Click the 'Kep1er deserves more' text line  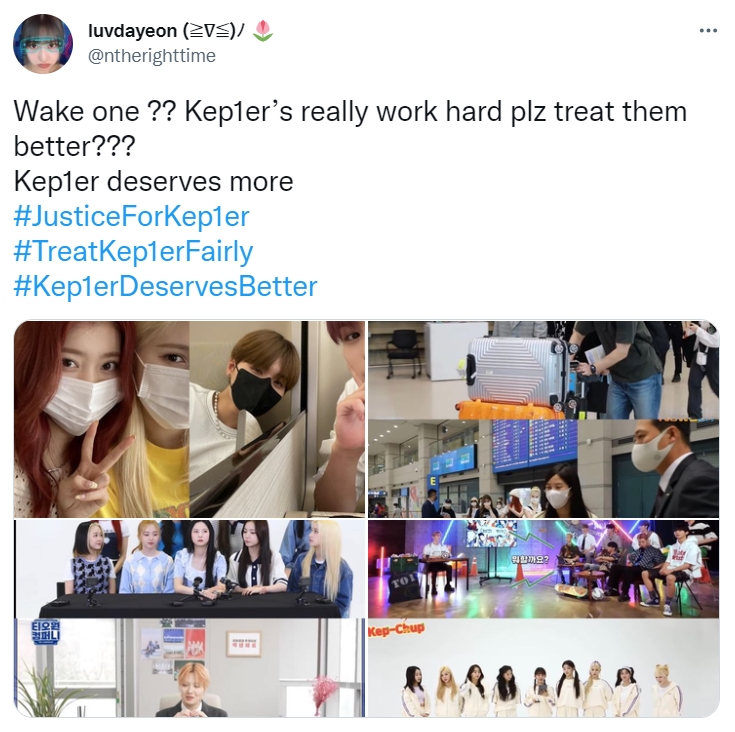153,181
